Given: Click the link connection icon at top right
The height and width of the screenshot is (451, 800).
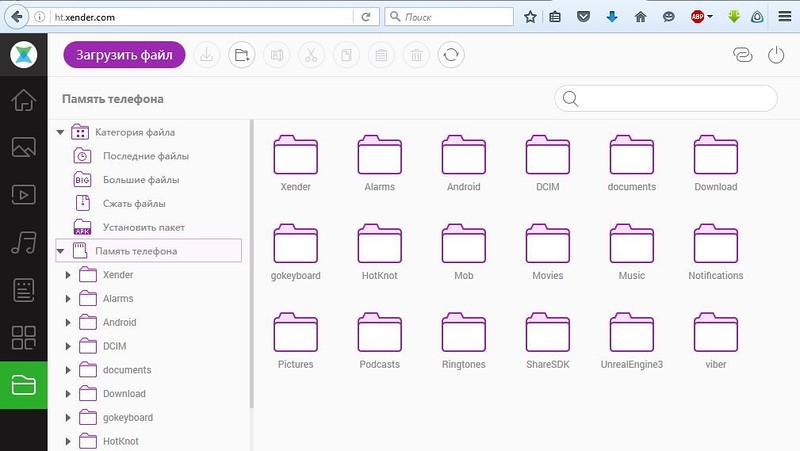Looking at the screenshot, I should [742, 55].
